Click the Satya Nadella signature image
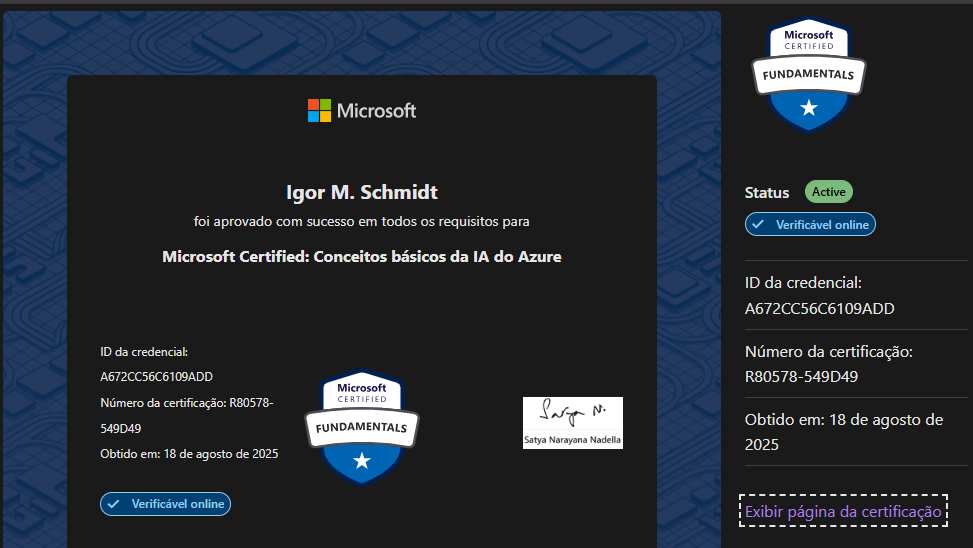This screenshot has height=548, width=973. coord(572,422)
